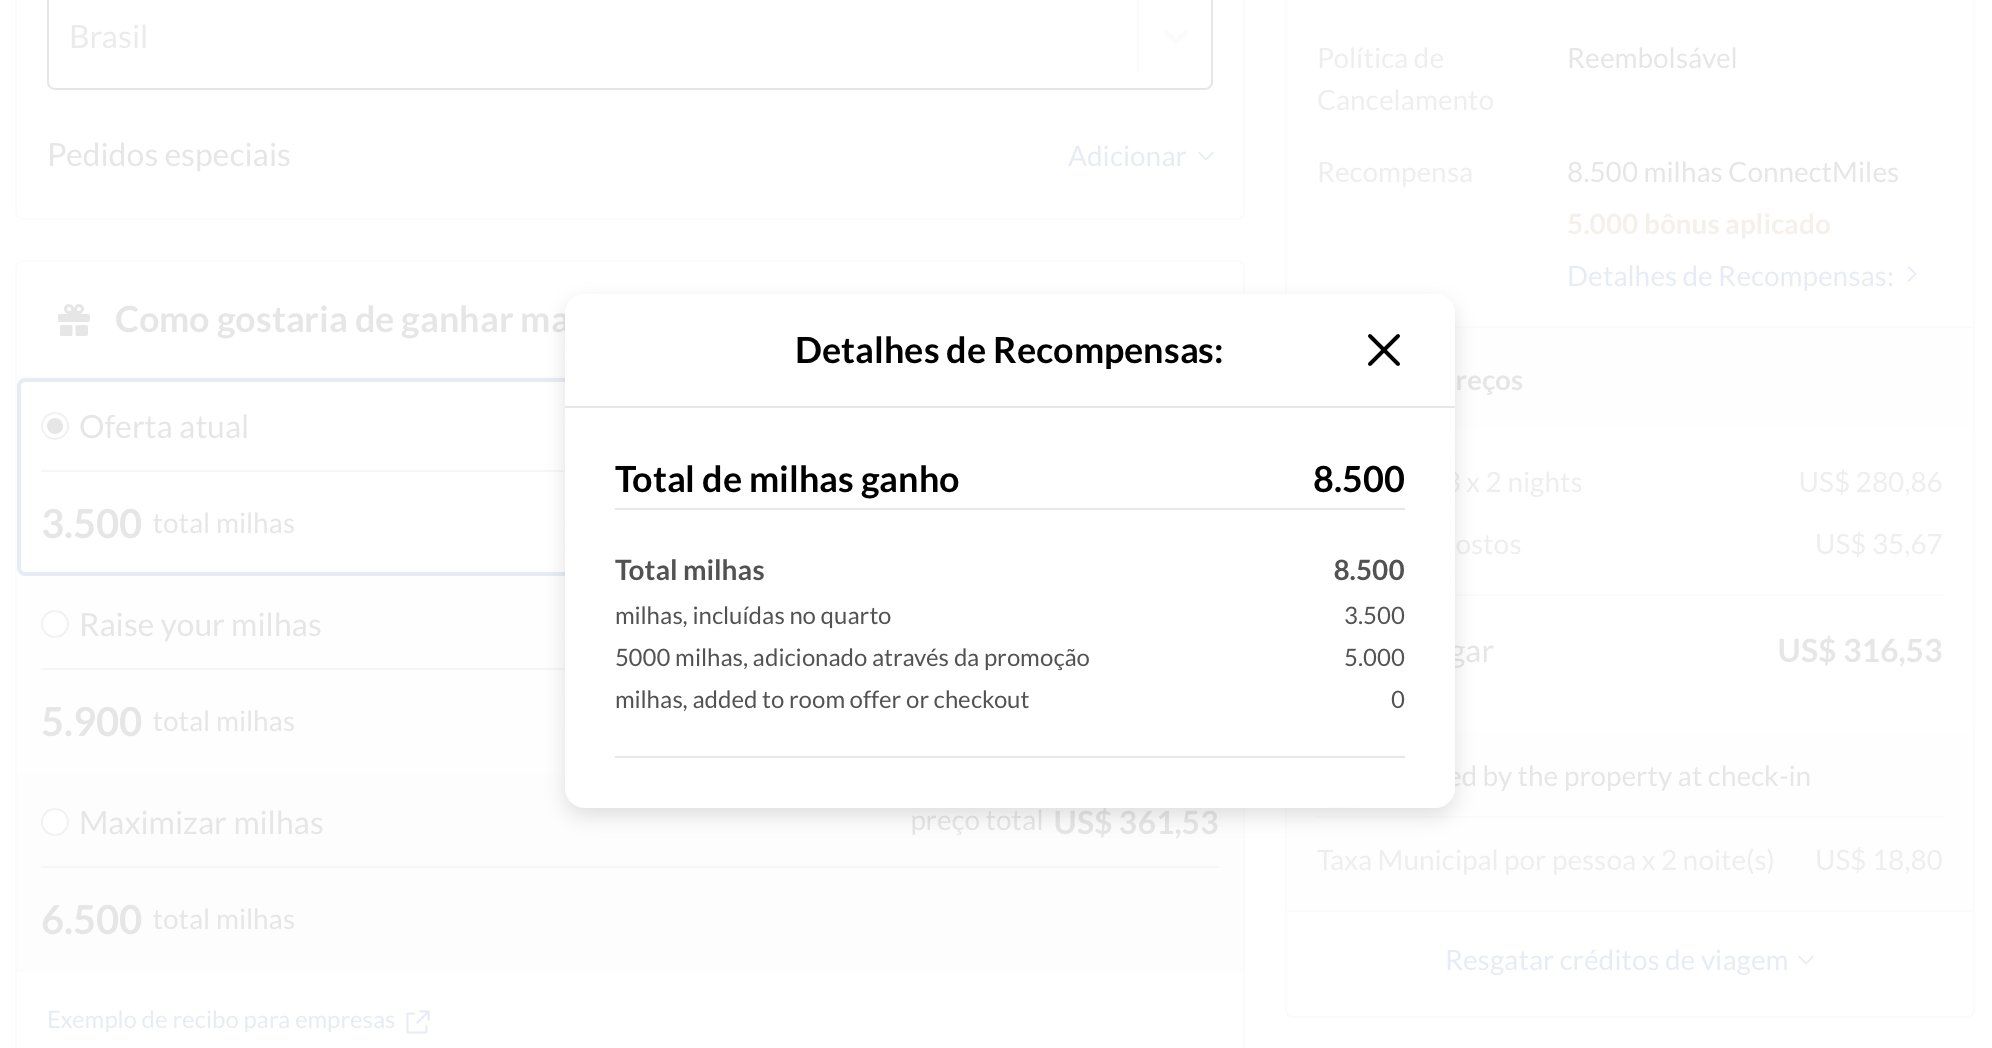The height and width of the screenshot is (1048, 1992).
Task: Click the chevron after Resgatar créditos de viagem
Action: [1806, 960]
